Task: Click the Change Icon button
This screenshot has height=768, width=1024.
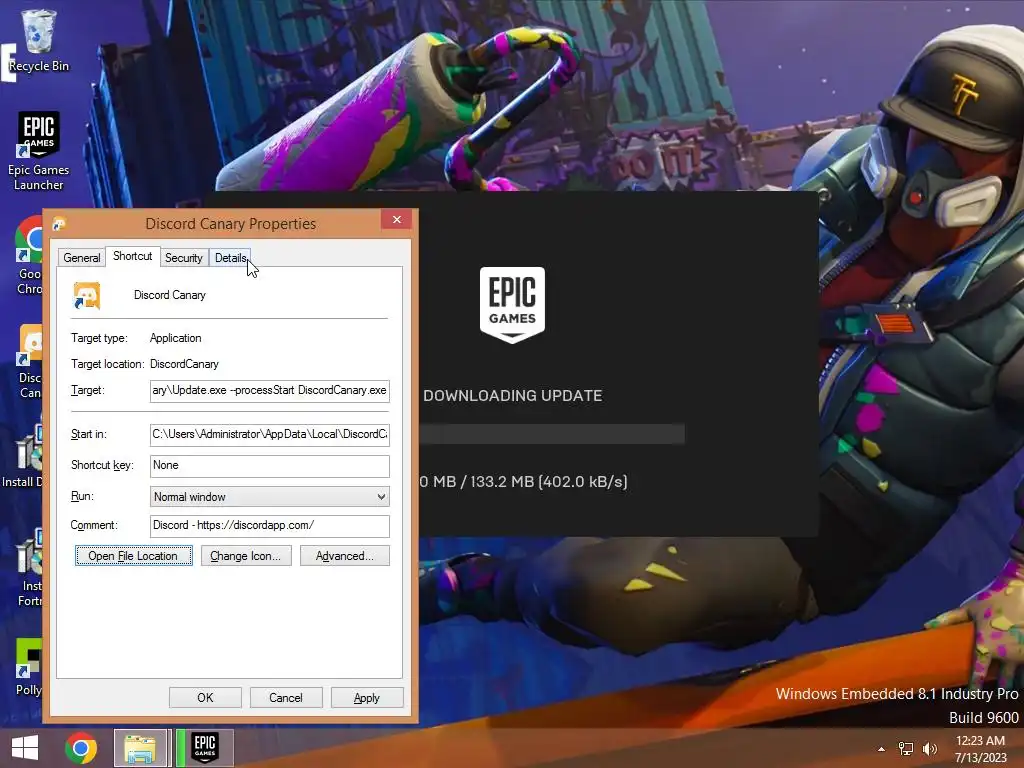Action: tap(246, 556)
